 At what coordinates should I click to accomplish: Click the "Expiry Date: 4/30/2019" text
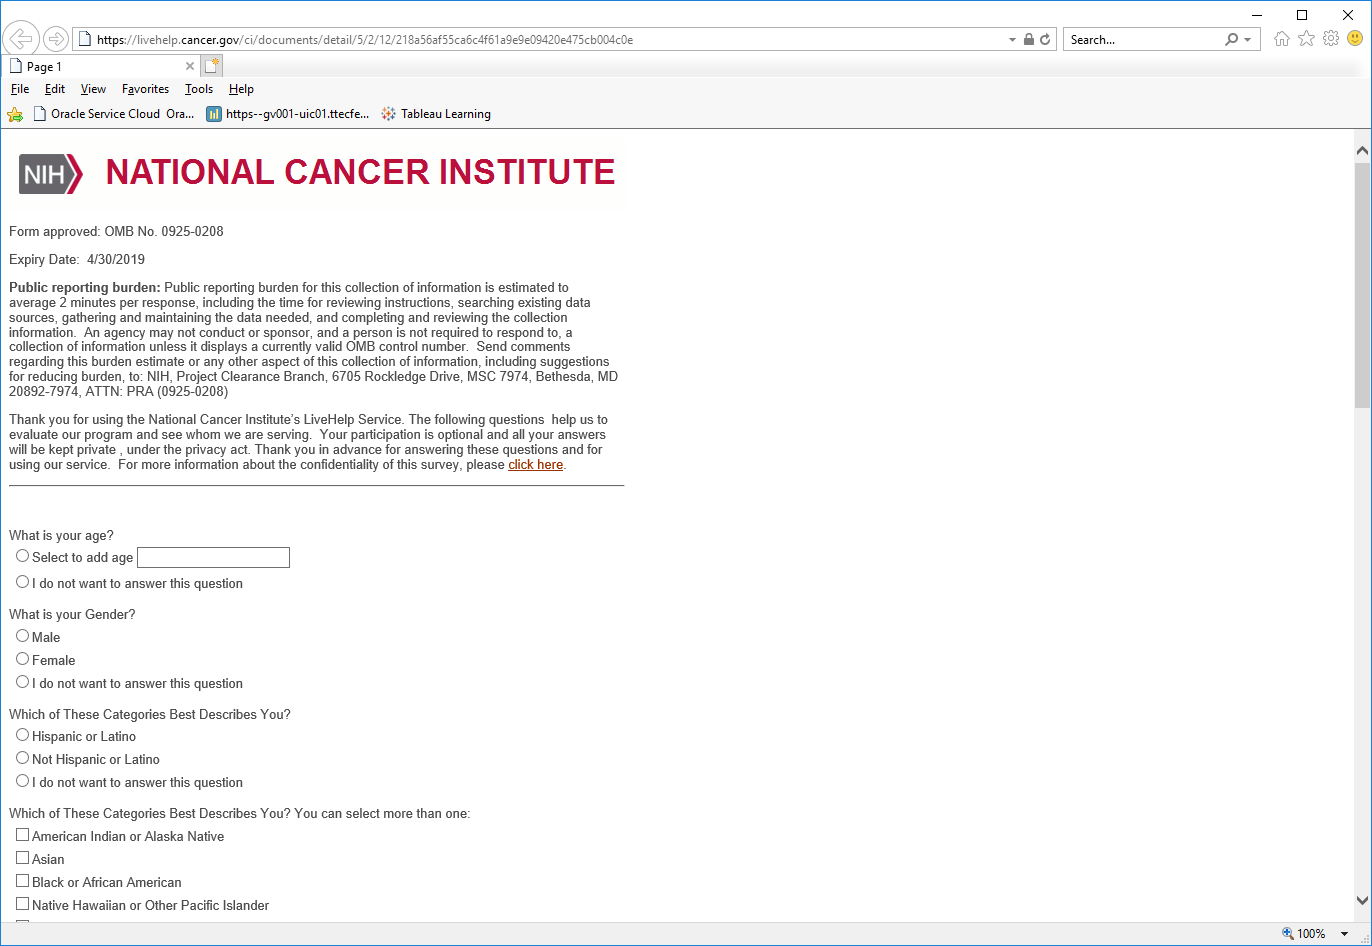[x=77, y=260]
